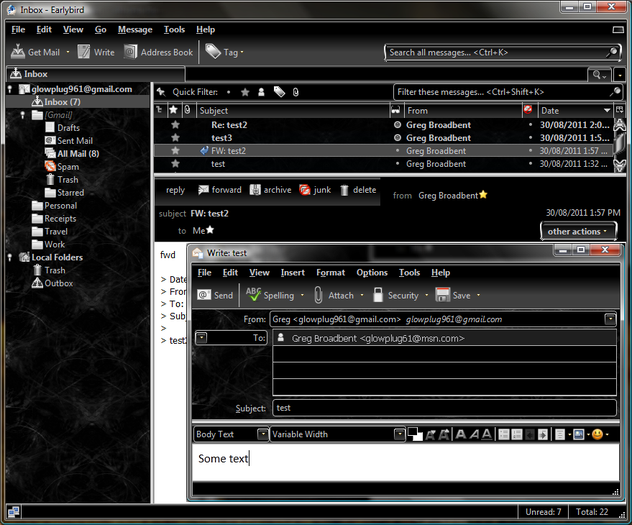Sort by attachment column header
Viewport: 632px width, 525px height.
187,110
